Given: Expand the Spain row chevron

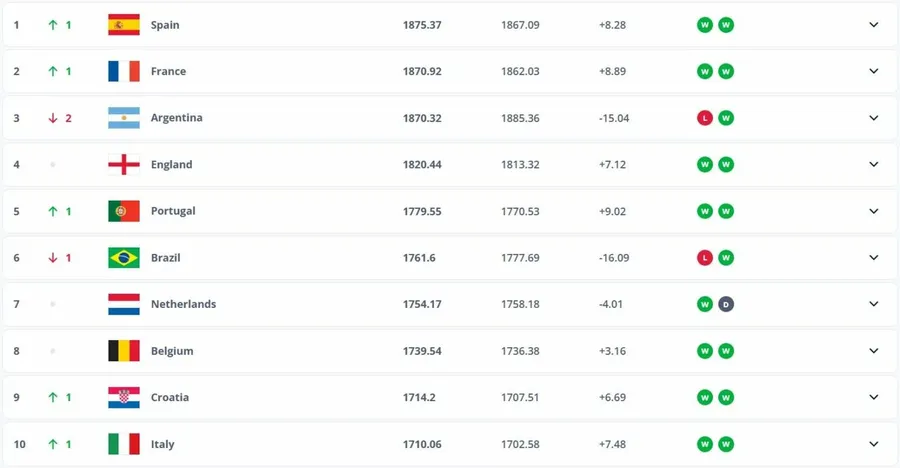Looking at the screenshot, I should (873, 25).
